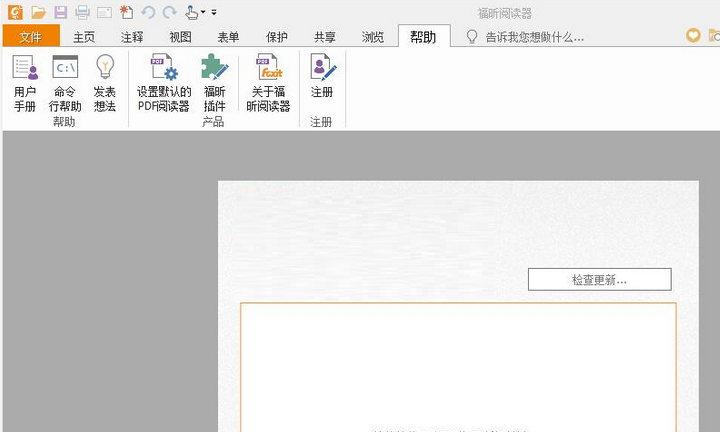Open the 表单 tab
The image size is (720, 432).
[228, 37]
